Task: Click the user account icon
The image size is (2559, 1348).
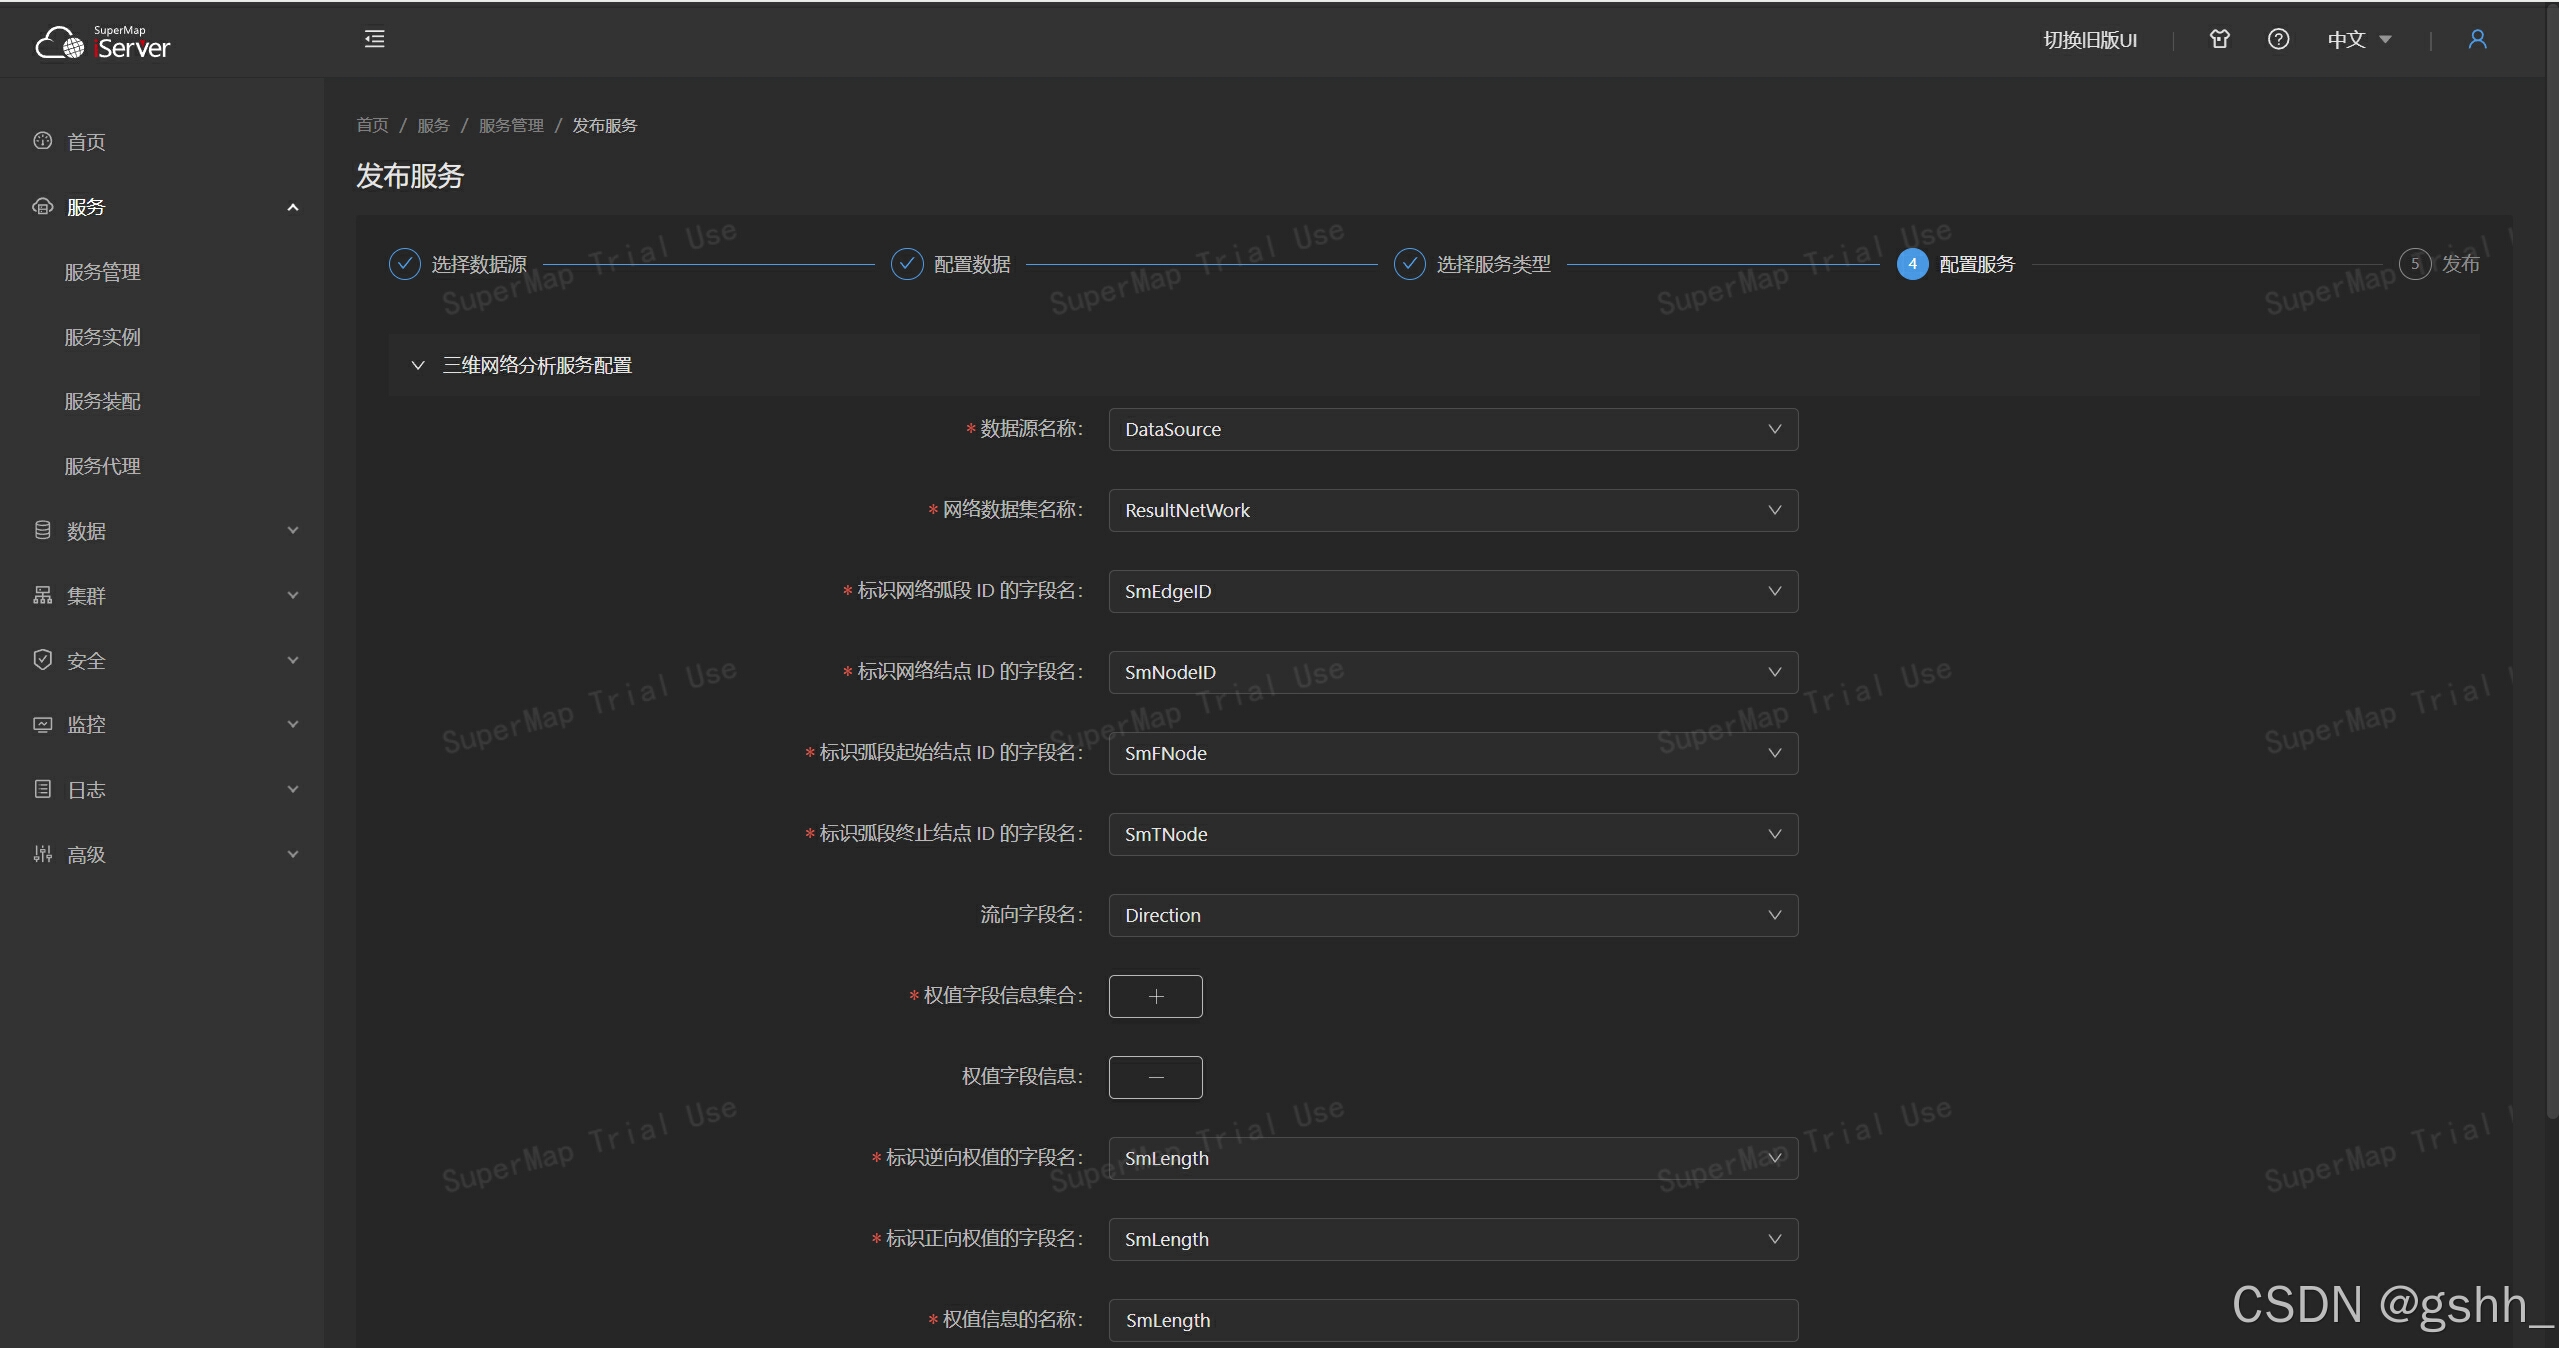Action: tap(2477, 39)
